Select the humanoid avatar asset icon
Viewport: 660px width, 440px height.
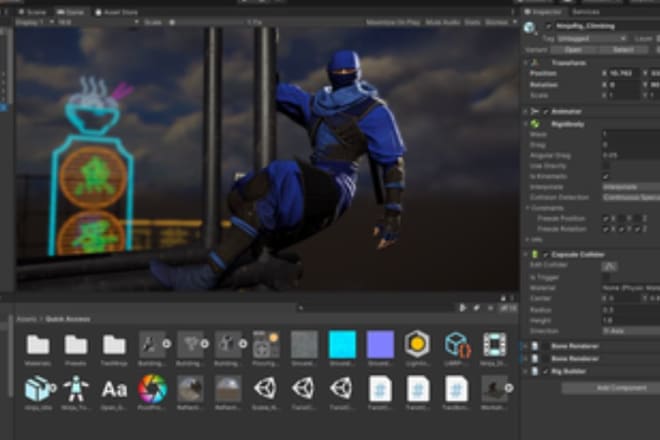[x=76, y=388]
